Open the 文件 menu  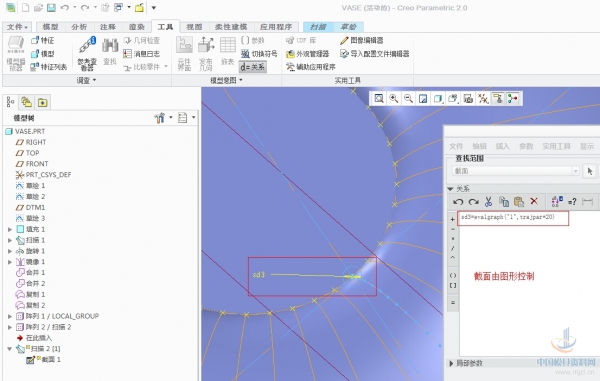click(x=18, y=27)
